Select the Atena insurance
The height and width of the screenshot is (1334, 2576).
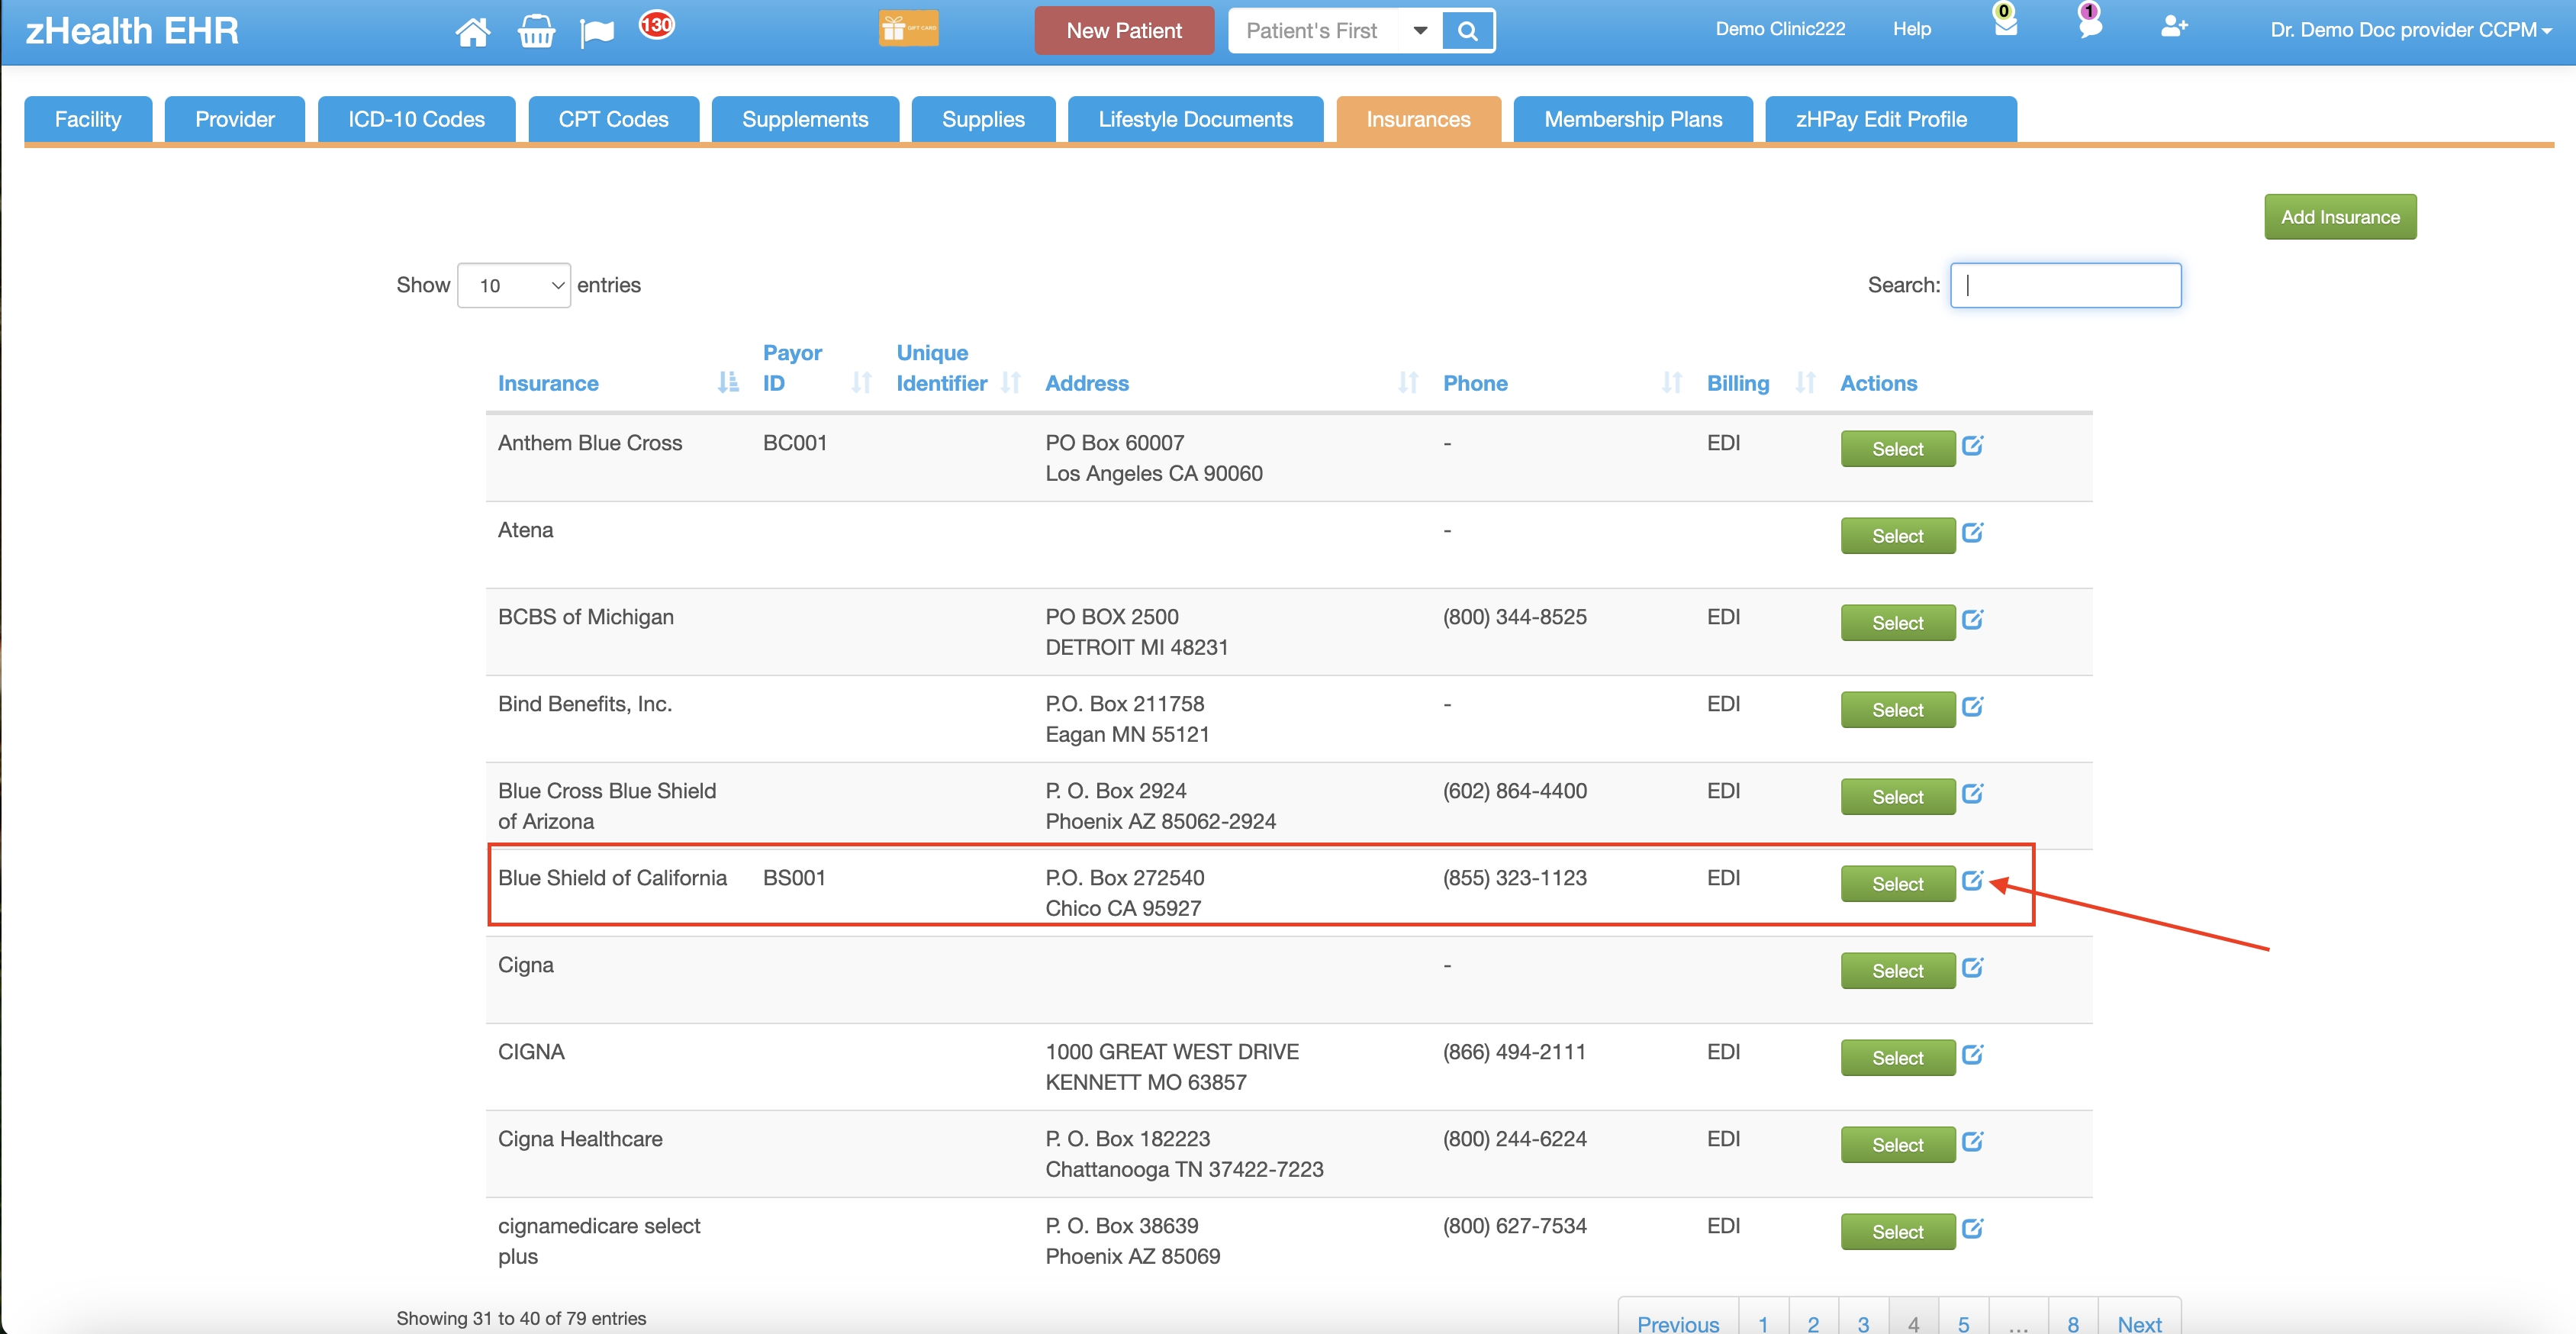pyautogui.click(x=1897, y=536)
